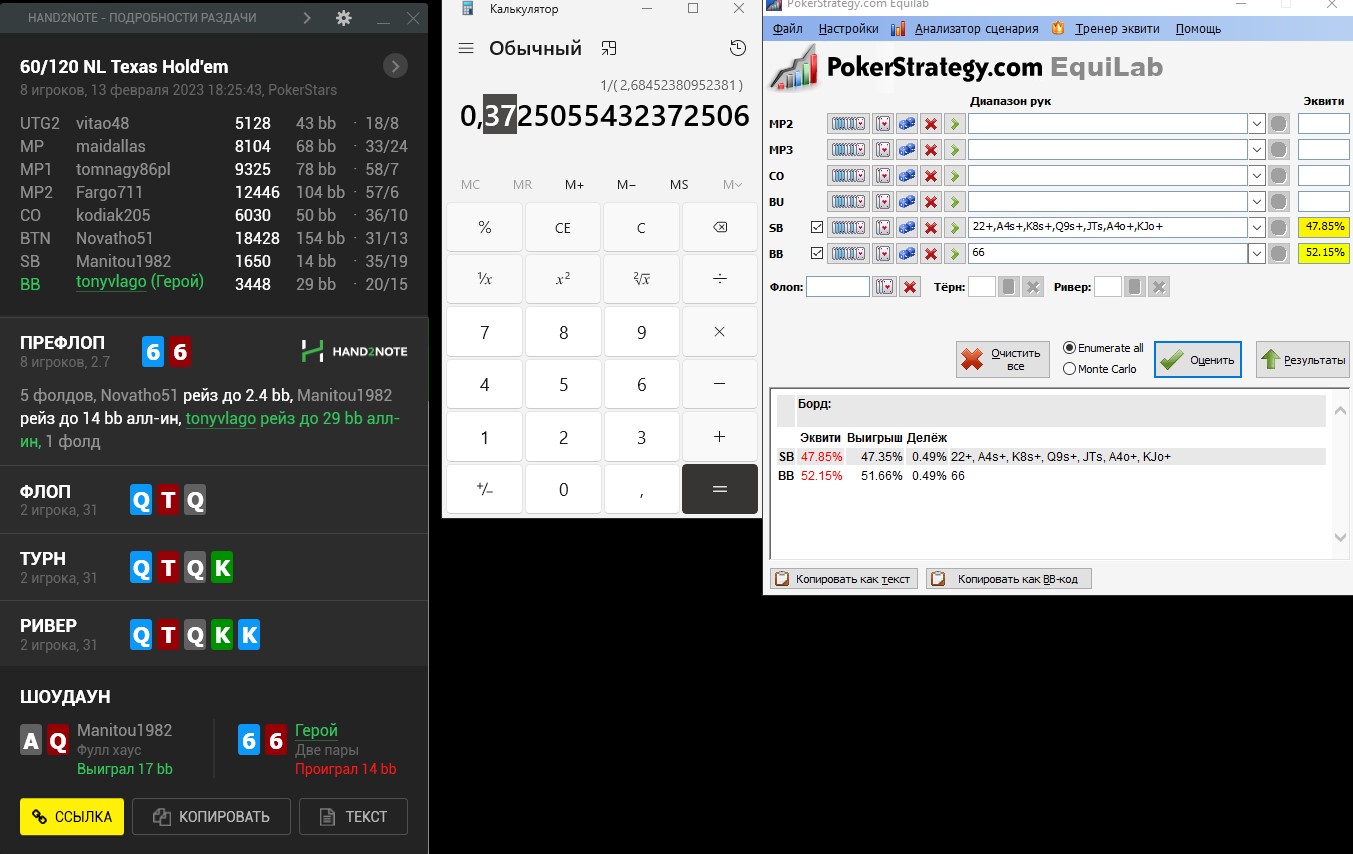Uncheck the SB player checkbox
The height and width of the screenshot is (854, 1353).
[817, 227]
